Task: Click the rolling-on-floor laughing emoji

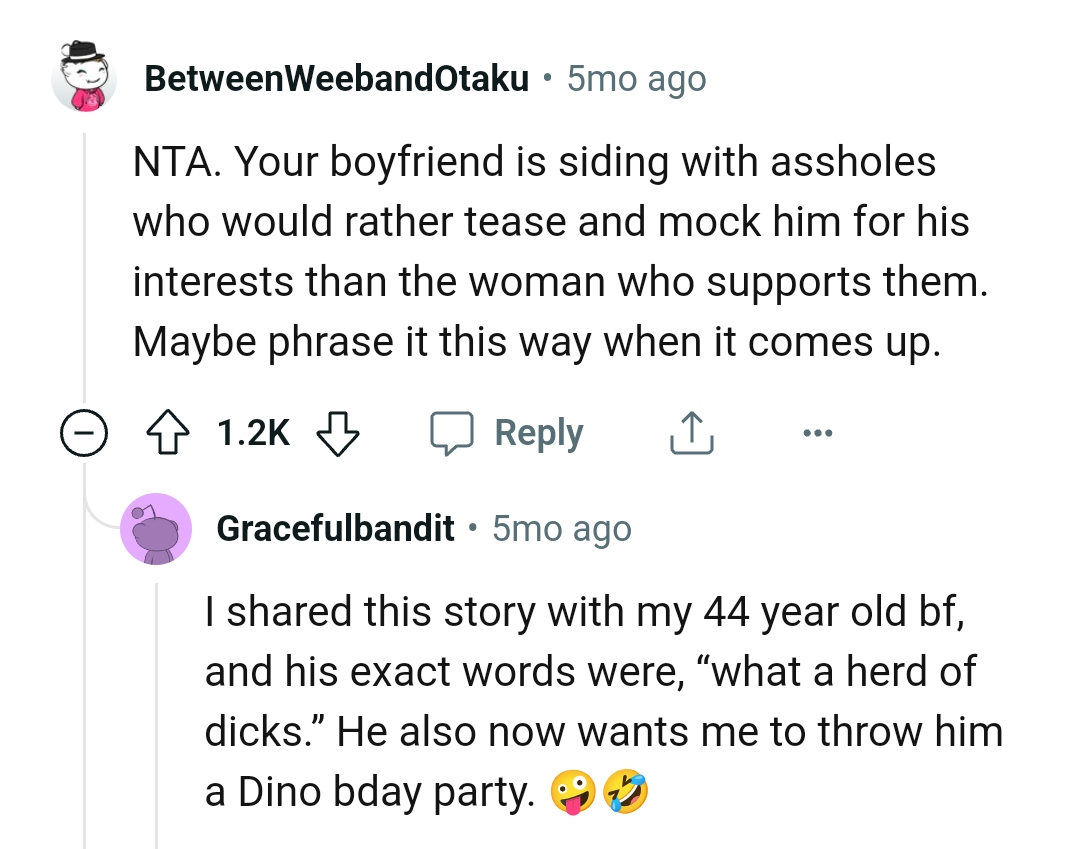Action: tap(626, 794)
